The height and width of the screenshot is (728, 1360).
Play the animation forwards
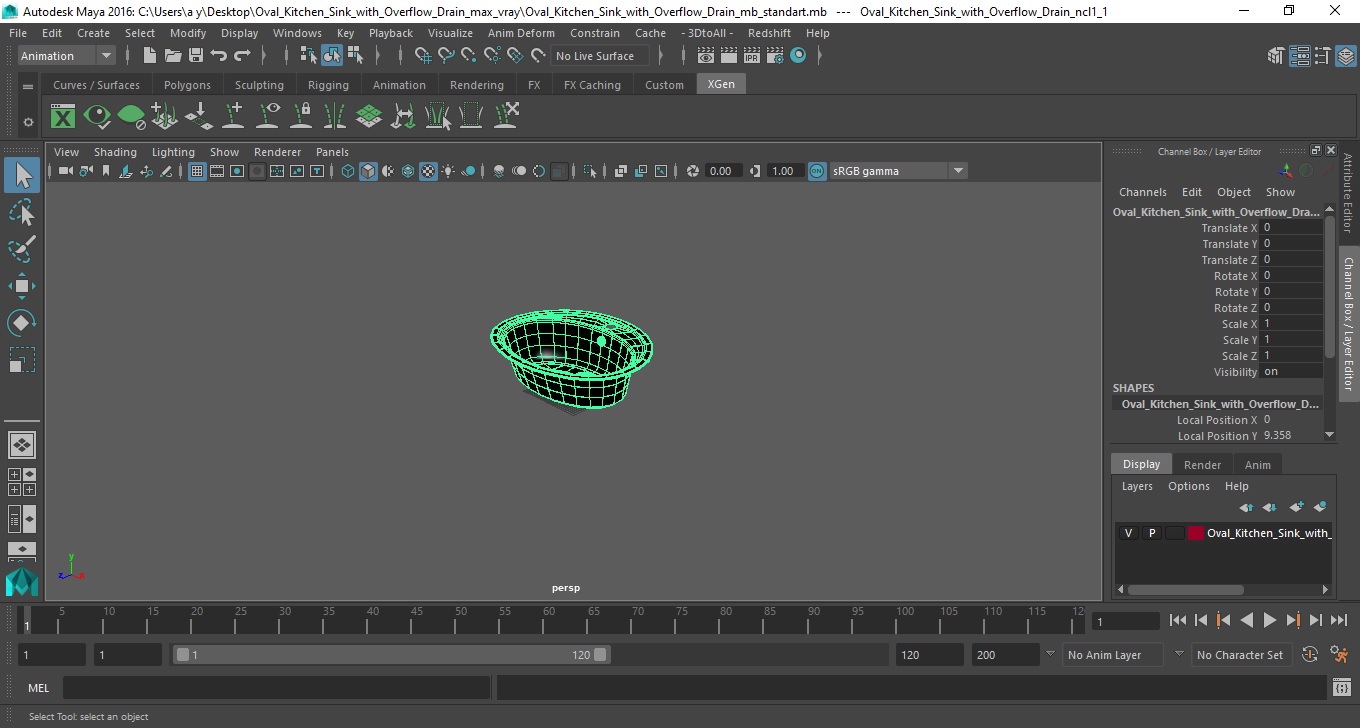point(1269,621)
